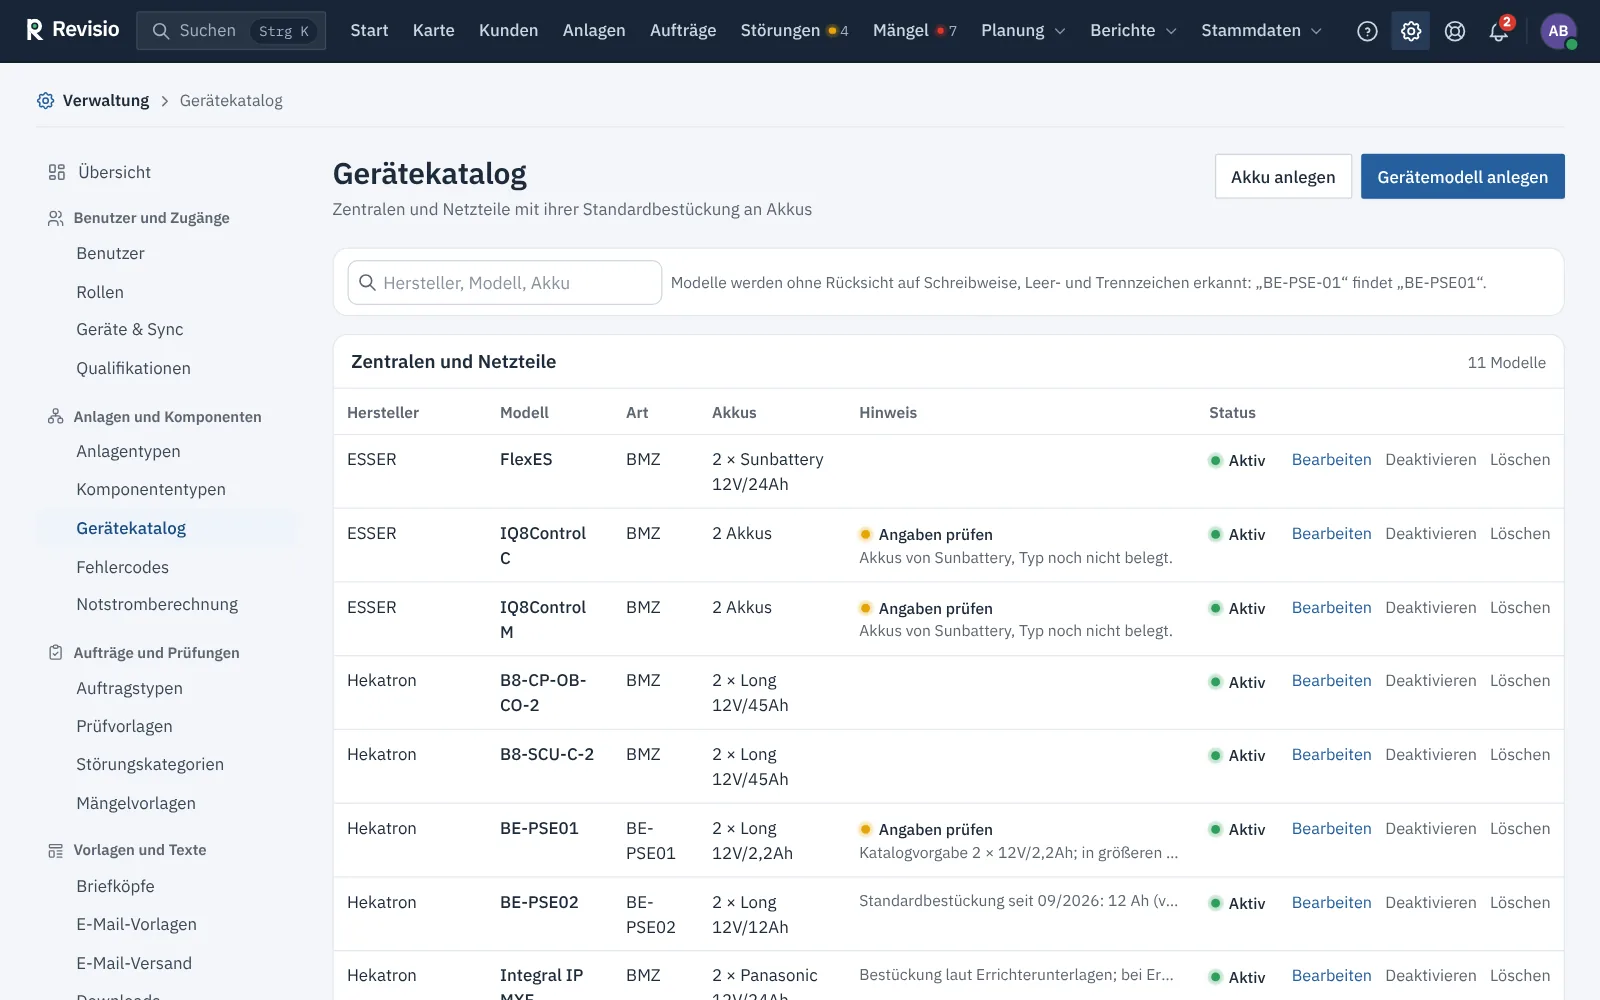Click the magnifier icon in catalog search
The height and width of the screenshot is (1000, 1600).
click(368, 282)
